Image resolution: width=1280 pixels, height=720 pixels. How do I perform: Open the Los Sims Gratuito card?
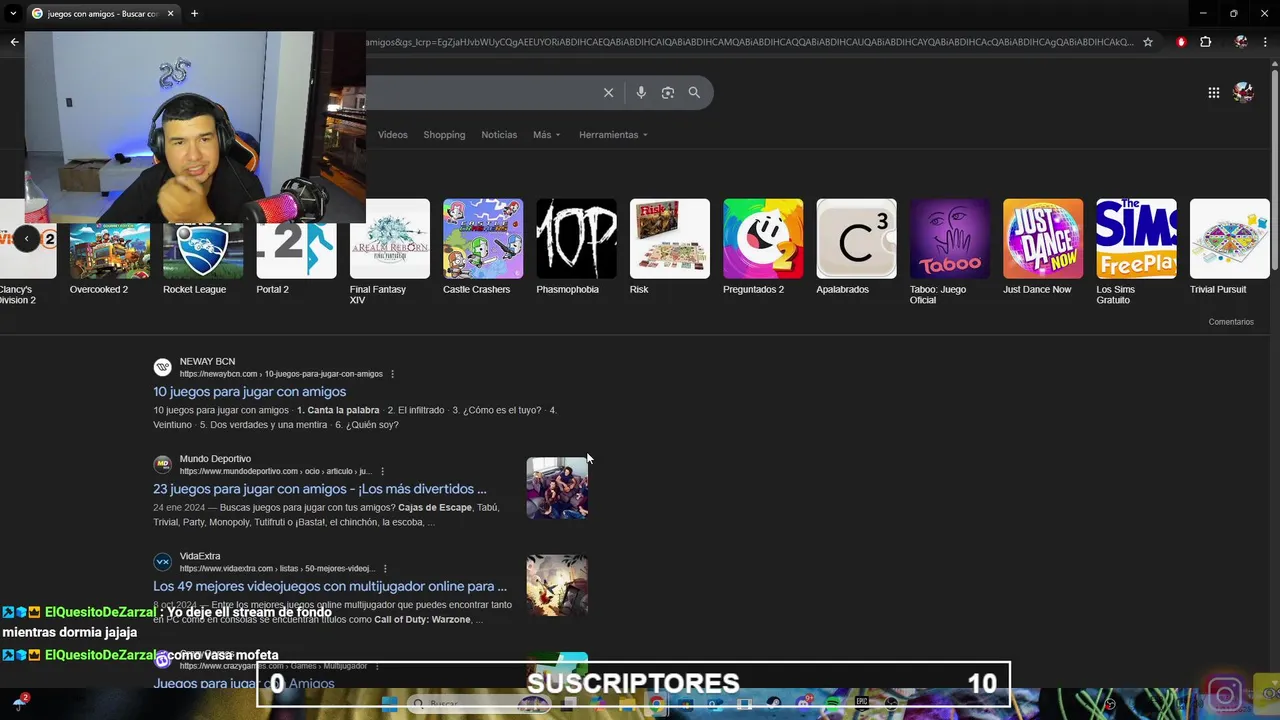[x=1136, y=253]
